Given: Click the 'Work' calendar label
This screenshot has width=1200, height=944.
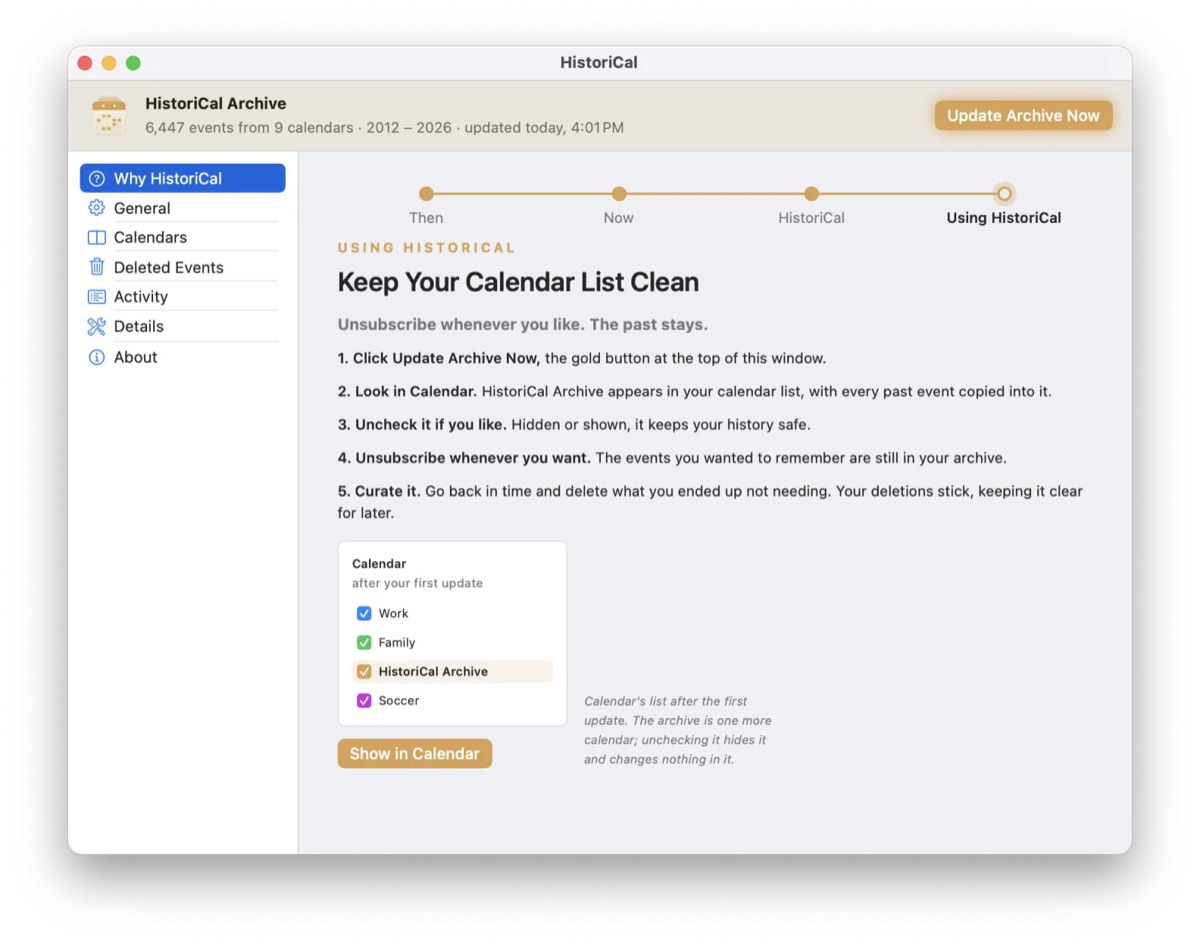Looking at the screenshot, I should coord(393,614).
